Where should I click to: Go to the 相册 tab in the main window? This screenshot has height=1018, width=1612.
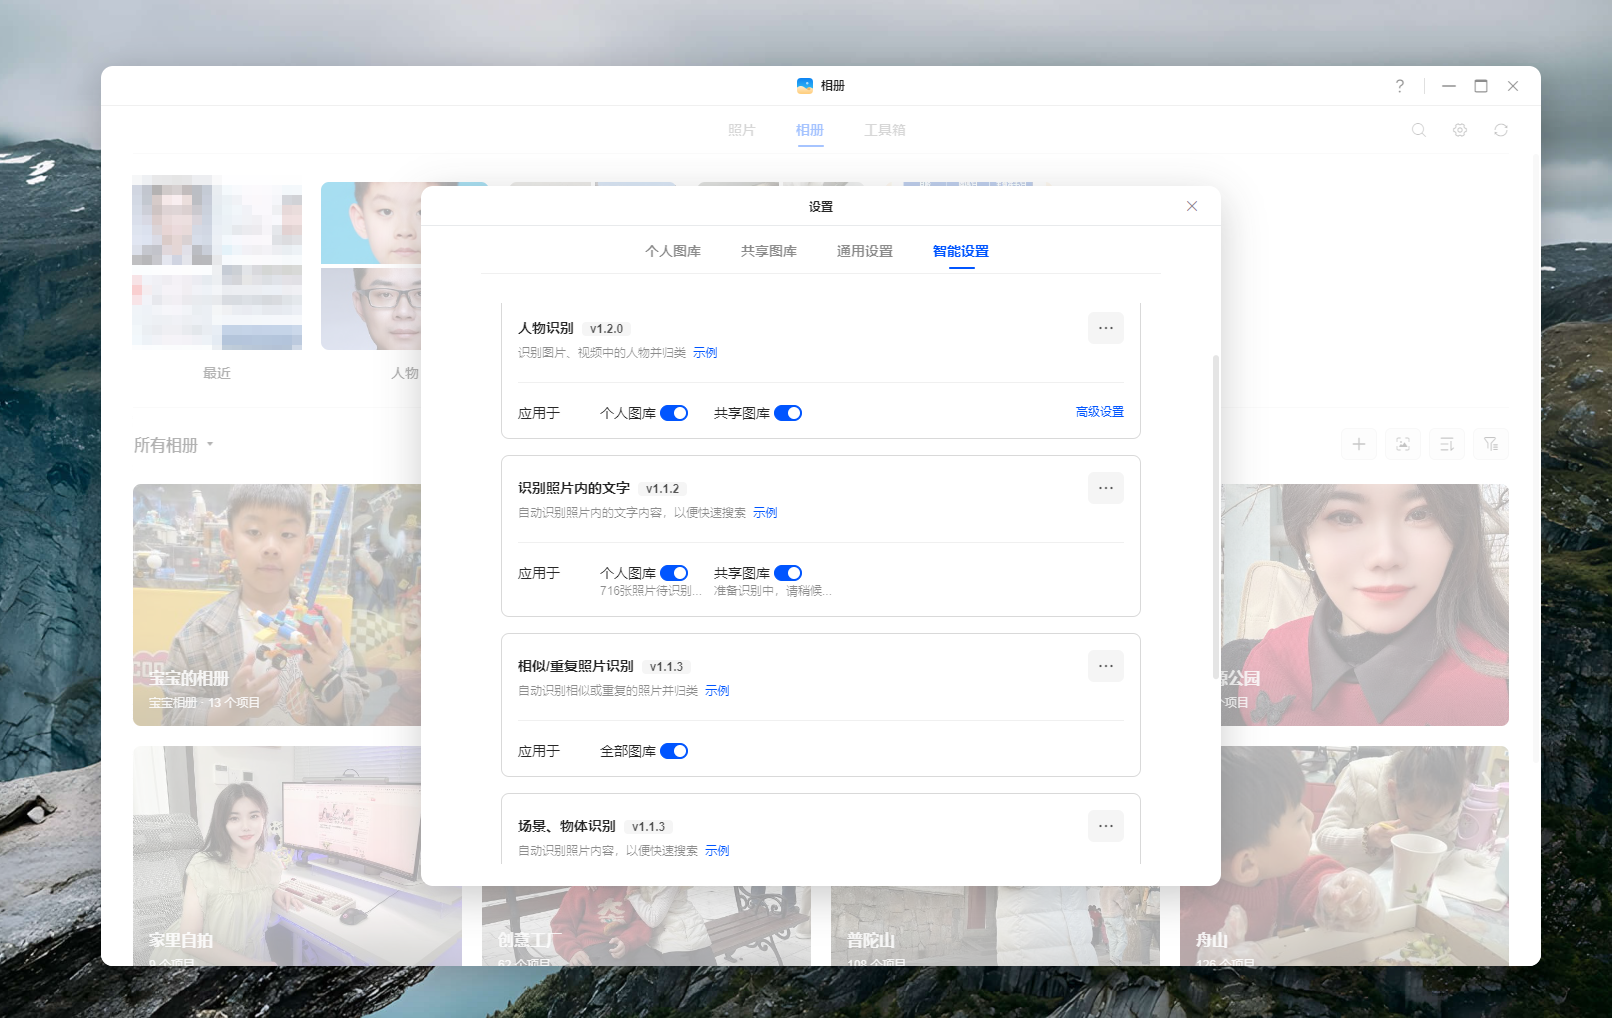pos(810,130)
